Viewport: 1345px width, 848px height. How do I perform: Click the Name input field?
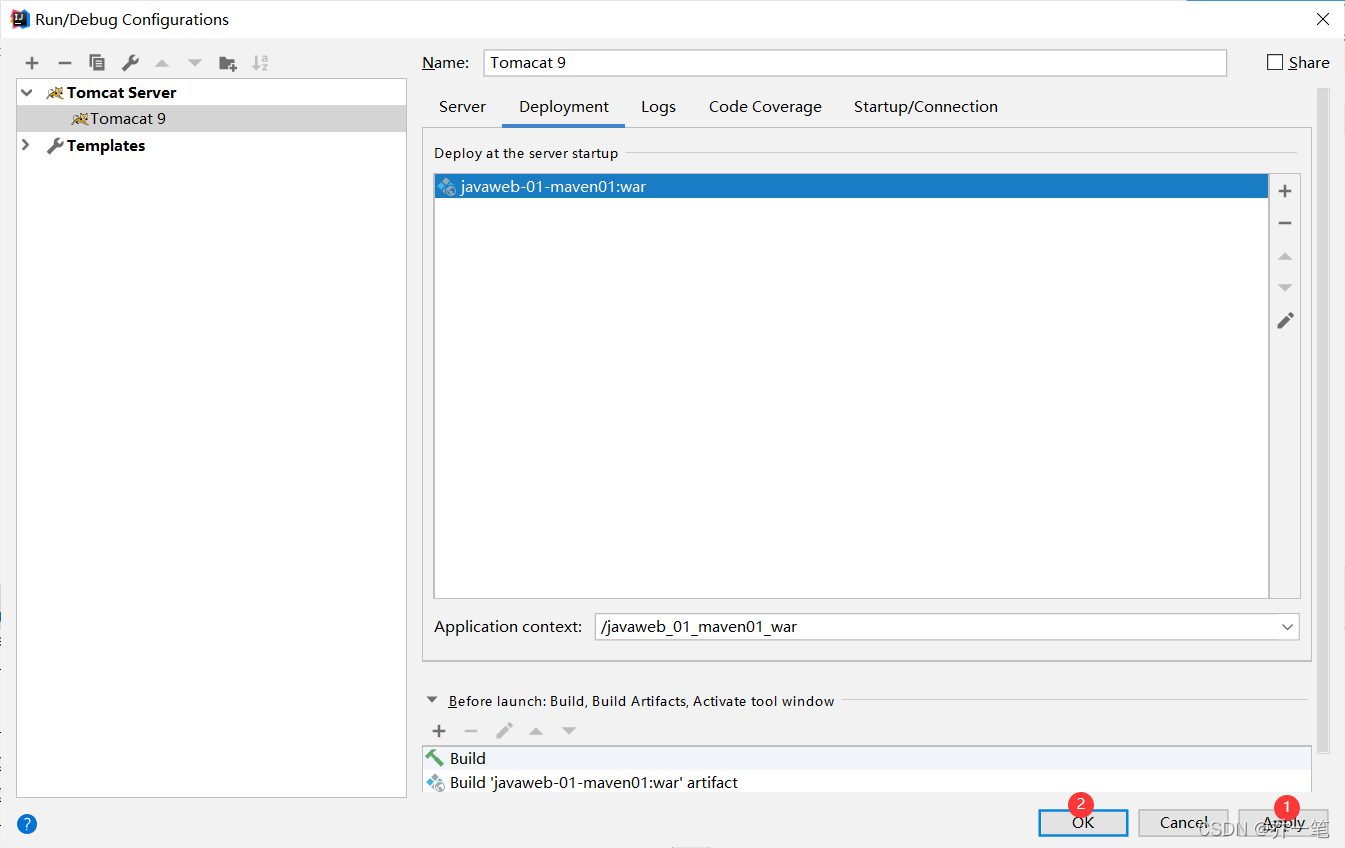pos(855,62)
